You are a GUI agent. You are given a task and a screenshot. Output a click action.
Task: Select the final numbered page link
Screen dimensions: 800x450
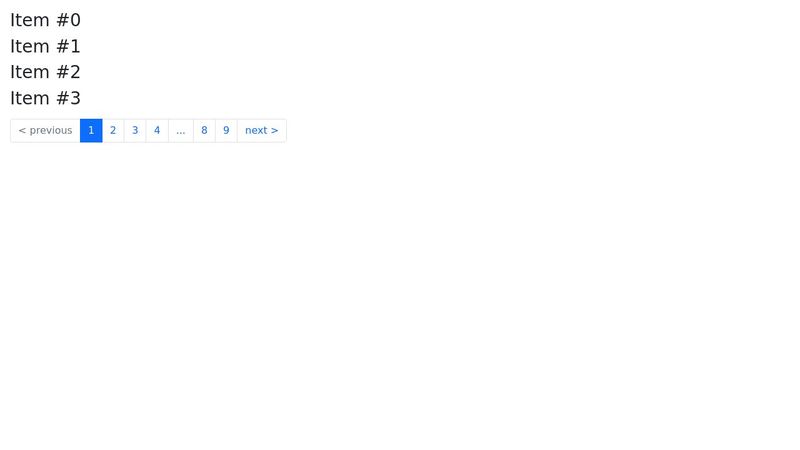(x=226, y=131)
